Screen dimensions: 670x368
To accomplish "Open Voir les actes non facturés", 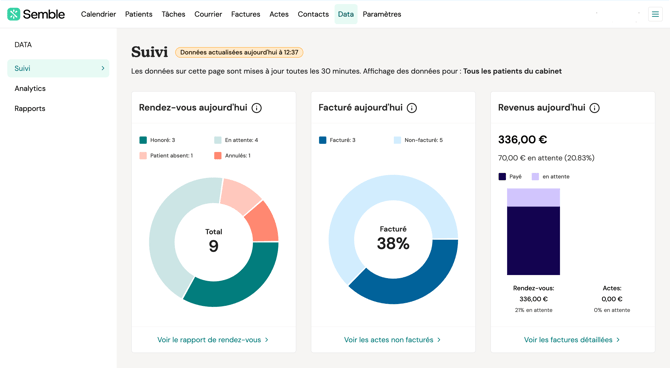I will (392, 340).
